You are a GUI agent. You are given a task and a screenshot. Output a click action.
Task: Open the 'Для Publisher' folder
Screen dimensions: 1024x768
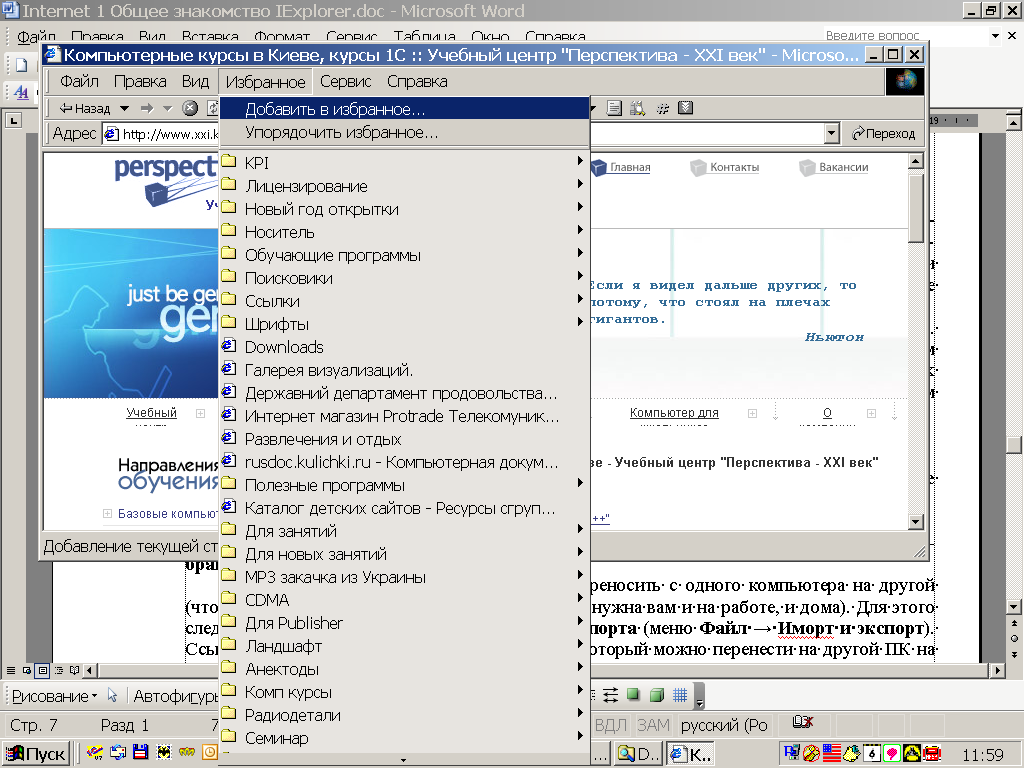tap(404, 623)
